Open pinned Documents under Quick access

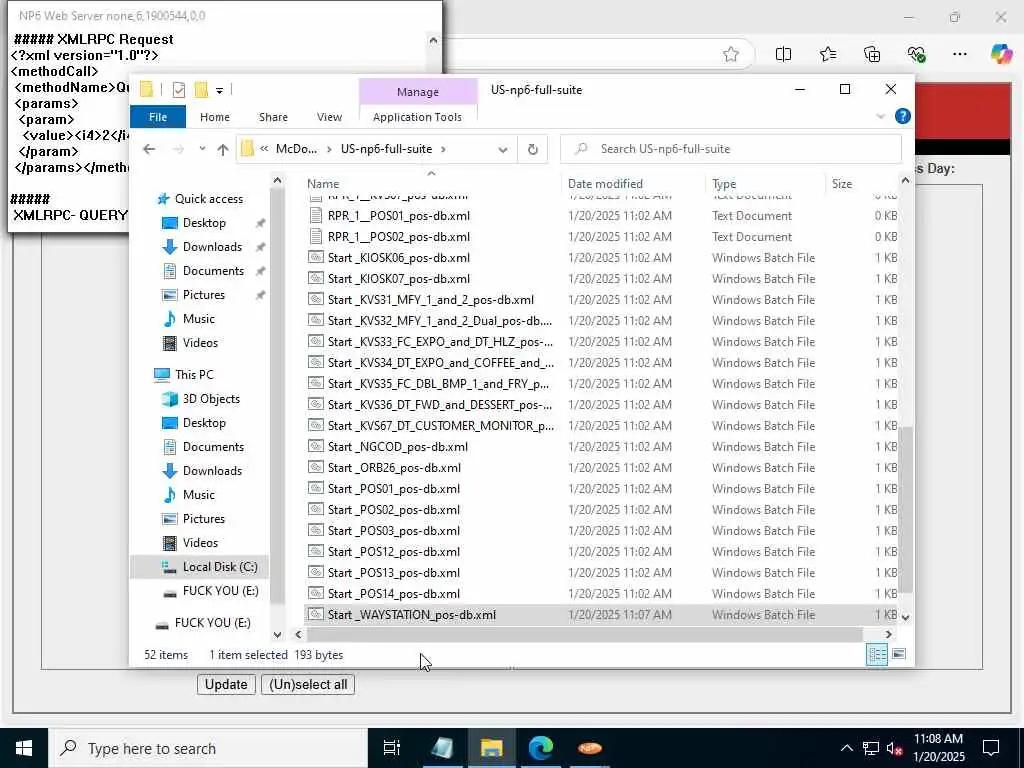coord(213,271)
